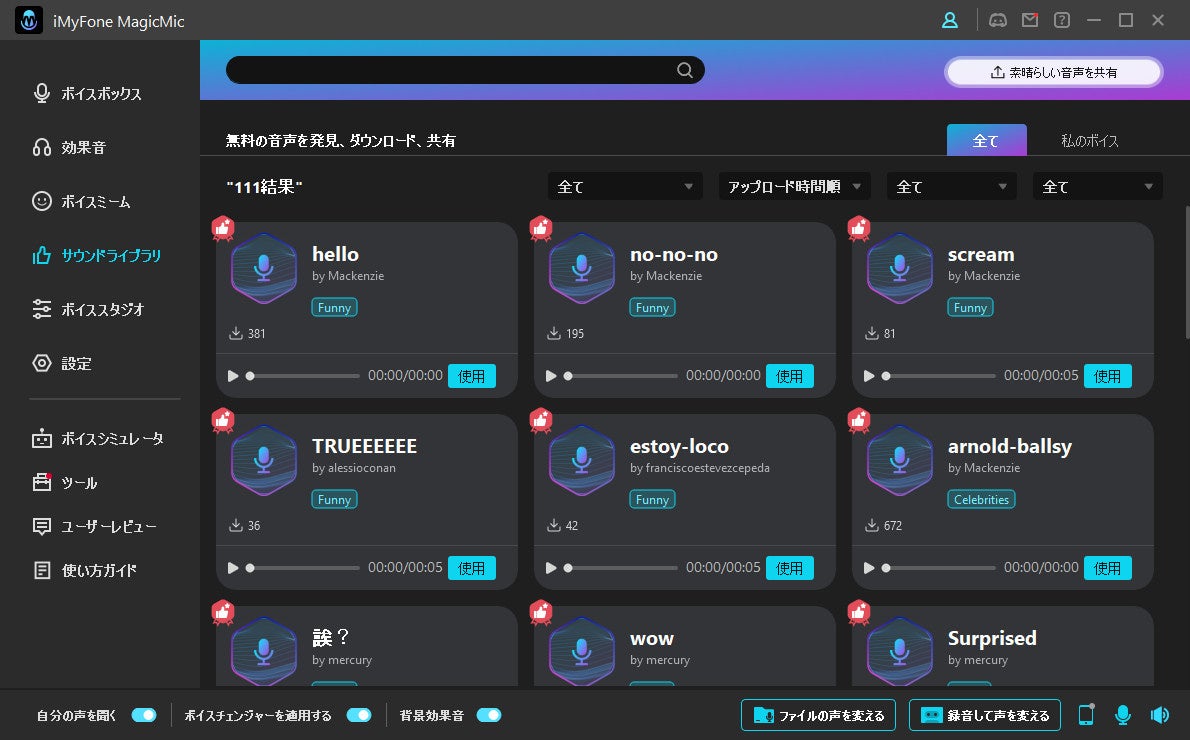Click the vertical scrollbar of sound list
The height and width of the screenshot is (740, 1190).
tap(1187, 273)
